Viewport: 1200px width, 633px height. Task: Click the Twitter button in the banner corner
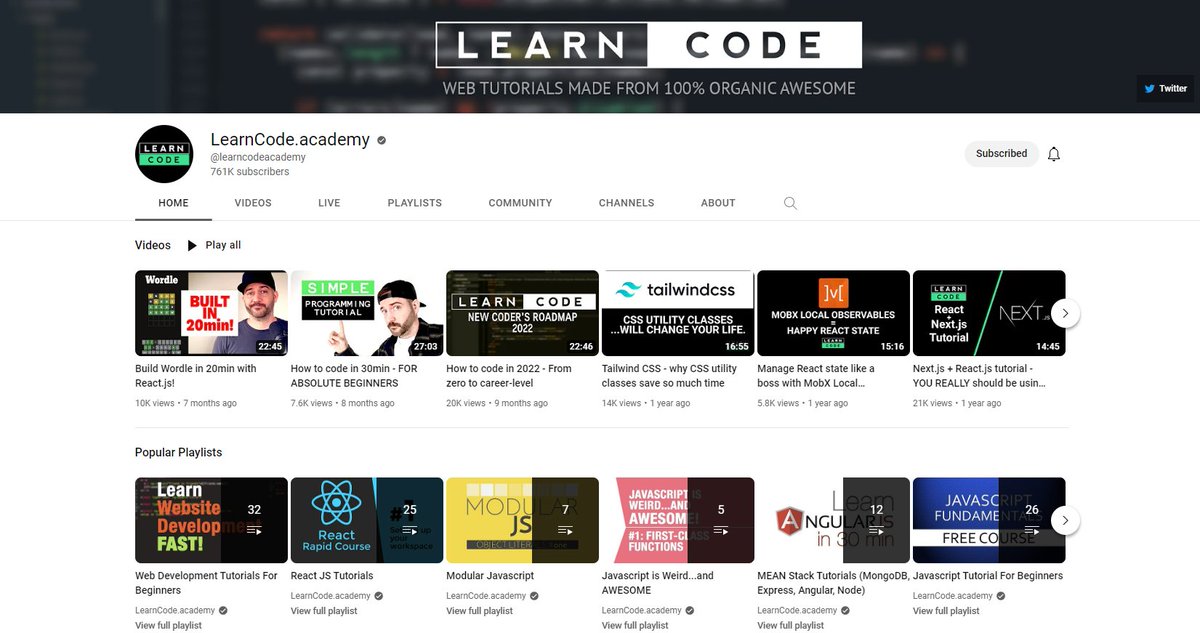pyautogui.click(x=1164, y=88)
